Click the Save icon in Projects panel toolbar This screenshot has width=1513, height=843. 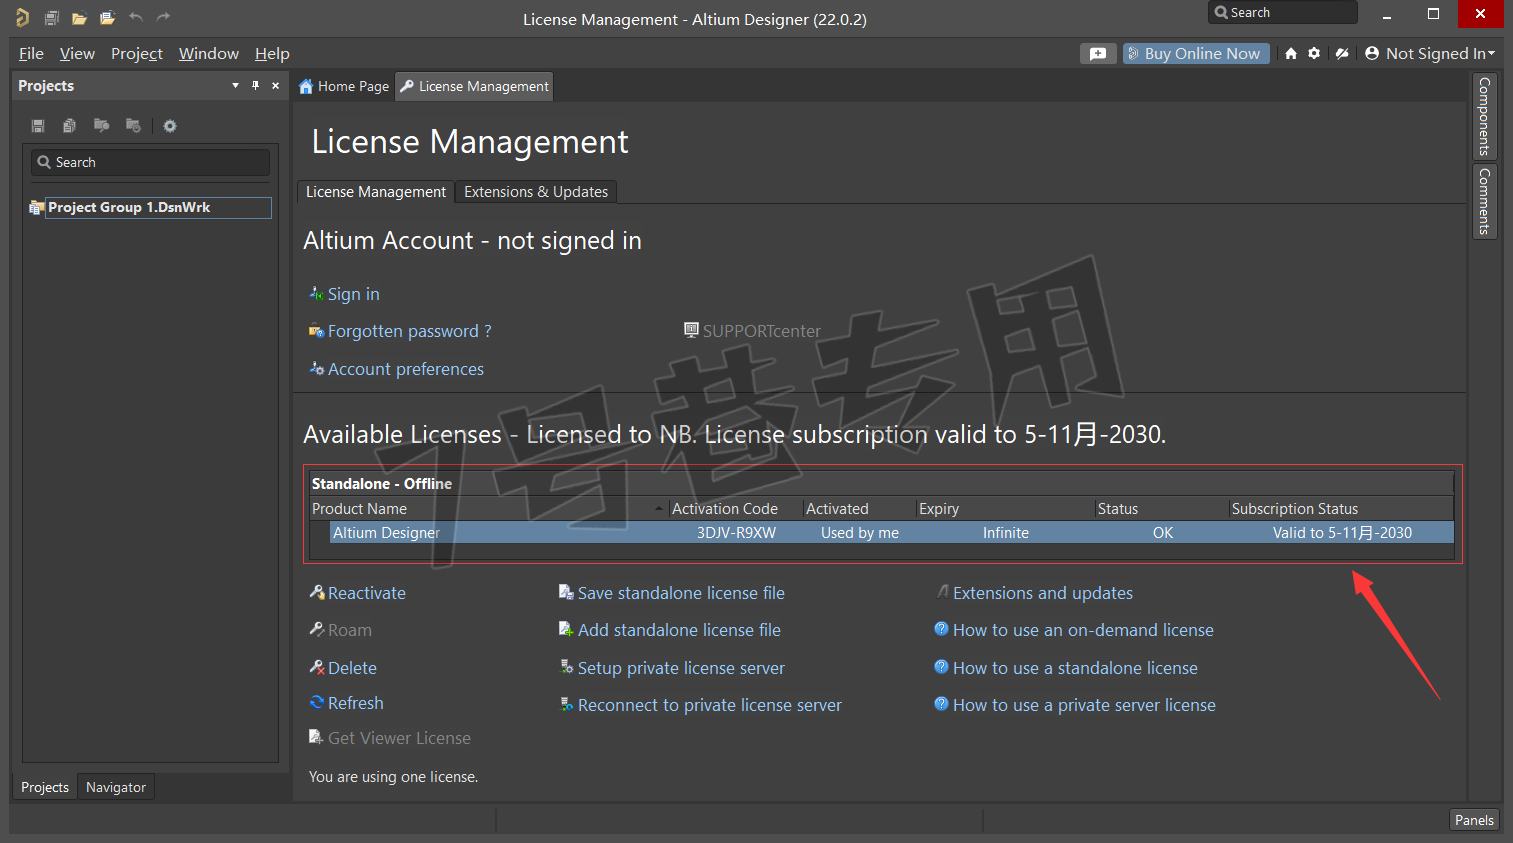(x=38, y=126)
